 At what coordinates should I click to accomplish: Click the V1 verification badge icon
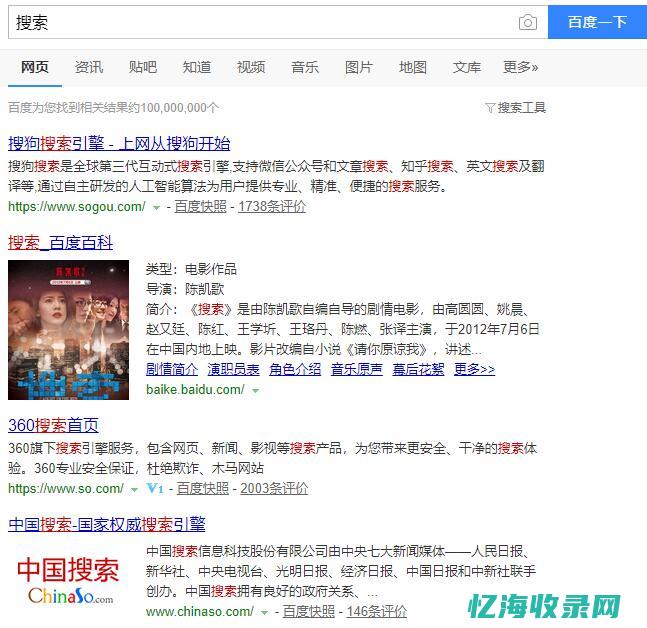click(x=155, y=489)
